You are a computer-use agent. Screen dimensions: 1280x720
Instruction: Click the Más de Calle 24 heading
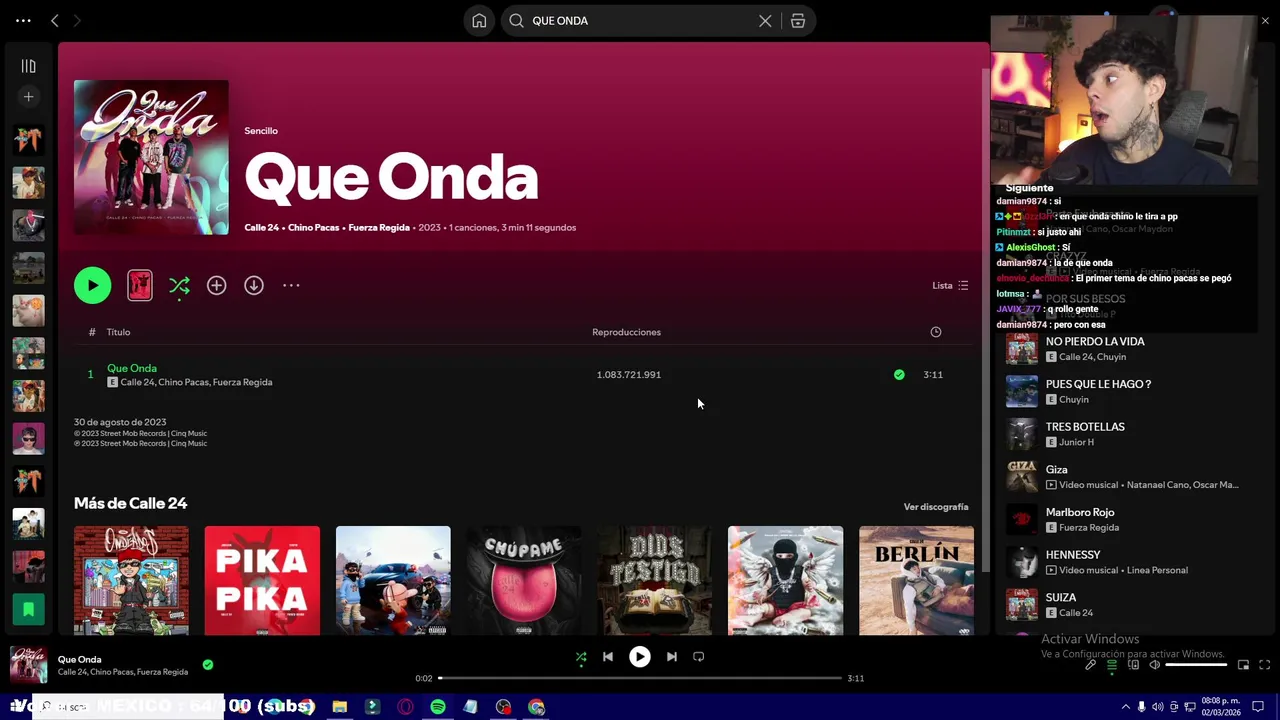[x=130, y=503]
